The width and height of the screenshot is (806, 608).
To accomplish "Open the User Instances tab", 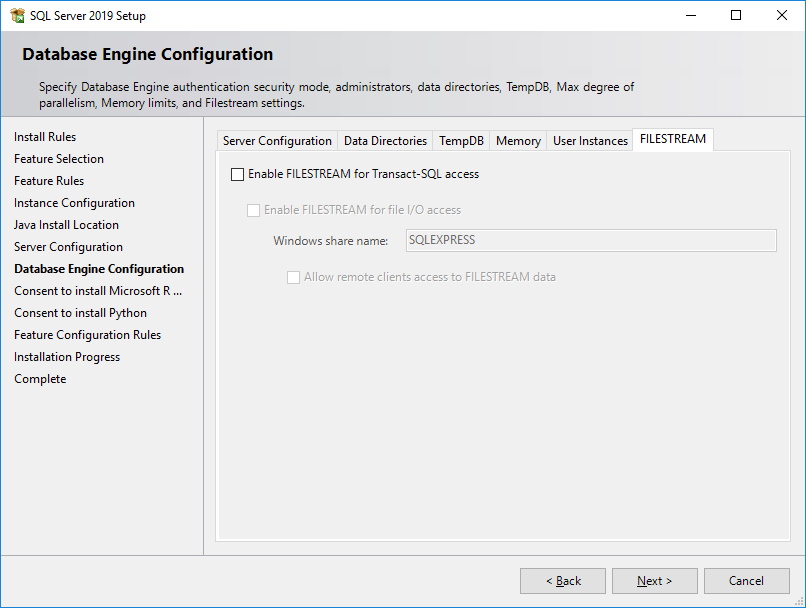I will click(590, 141).
